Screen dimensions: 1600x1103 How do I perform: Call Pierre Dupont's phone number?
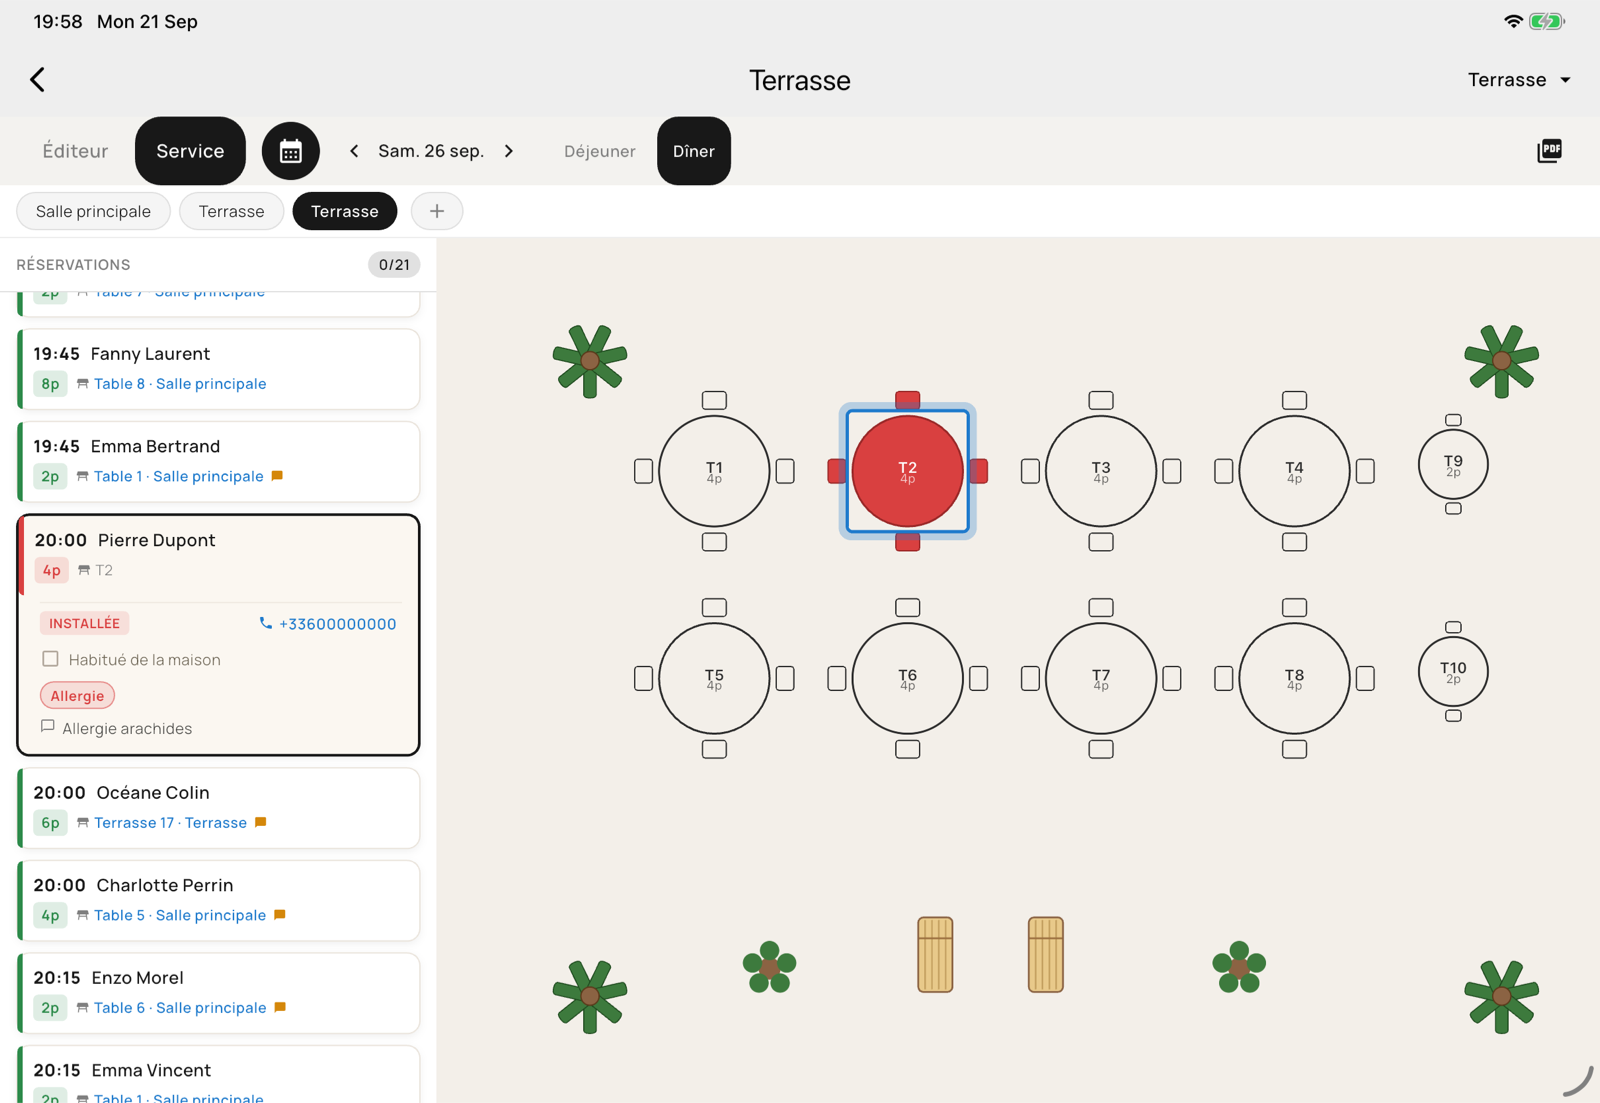pos(328,624)
